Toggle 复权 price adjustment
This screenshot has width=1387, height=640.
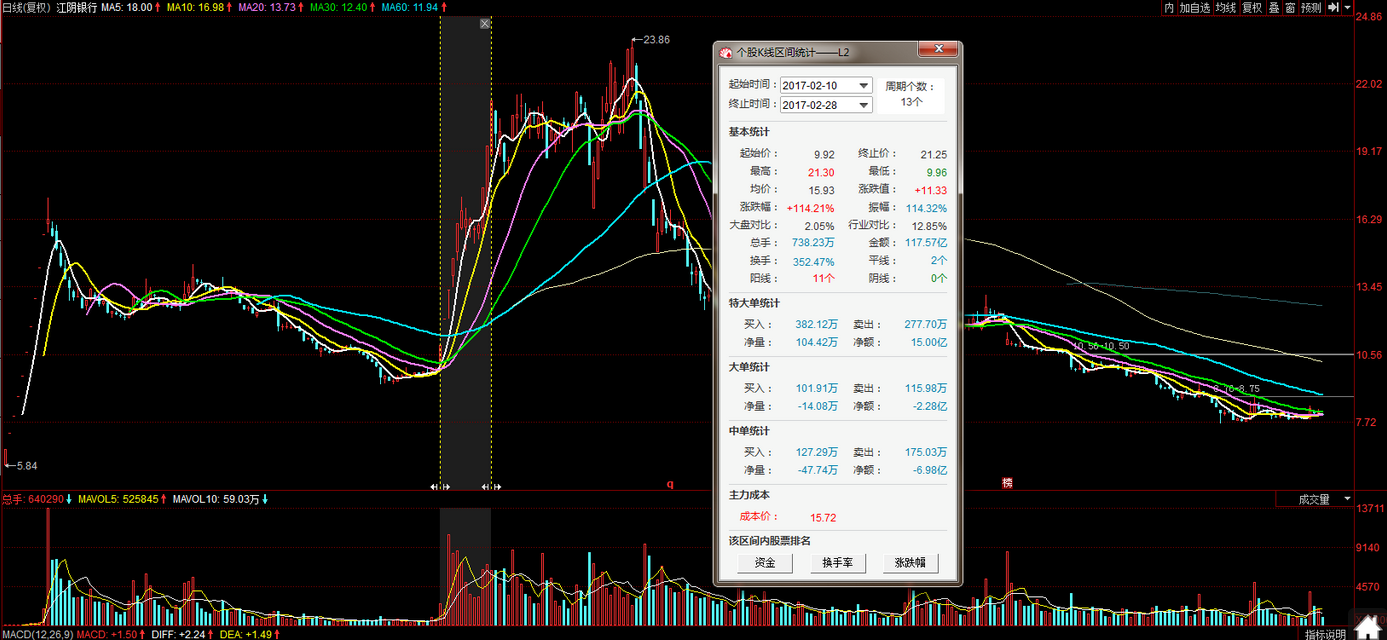[1251, 7]
